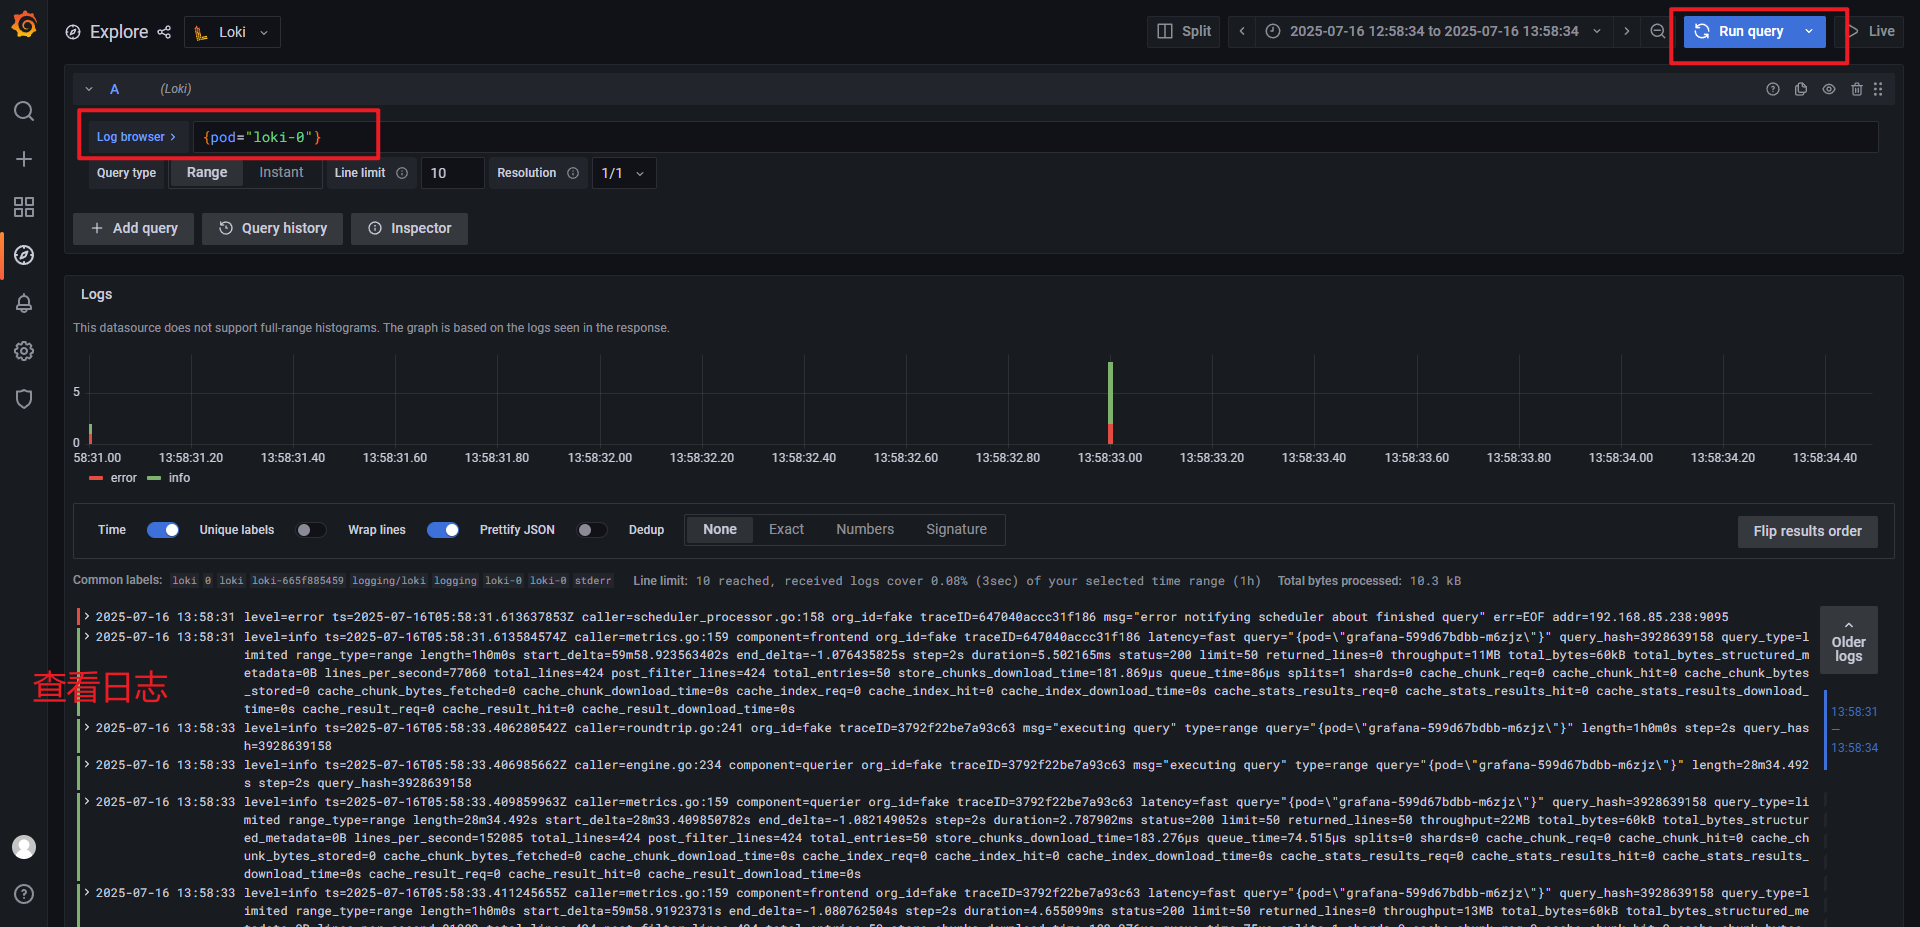1920x927 pixels.
Task: Jump to the 13:58:31 log navigation marker
Action: 1854,712
